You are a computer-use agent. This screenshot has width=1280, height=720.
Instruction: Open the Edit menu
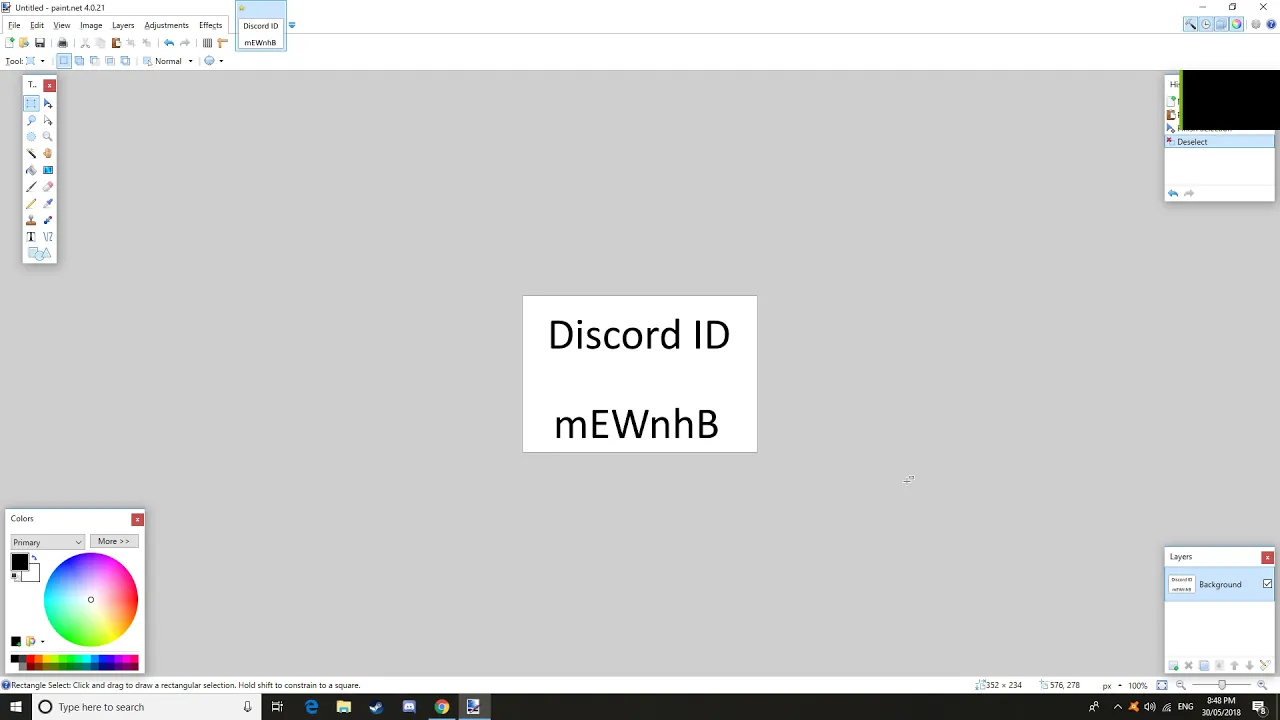click(x=37, y=25)
